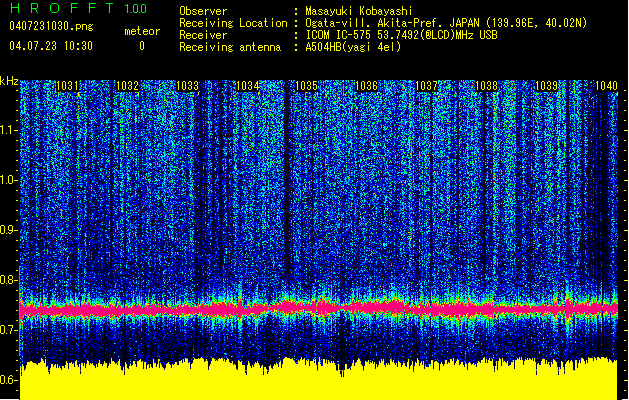This screenshot has width=629, height=400.
Task: Click the yellow noise level graph
Action: 320,382
